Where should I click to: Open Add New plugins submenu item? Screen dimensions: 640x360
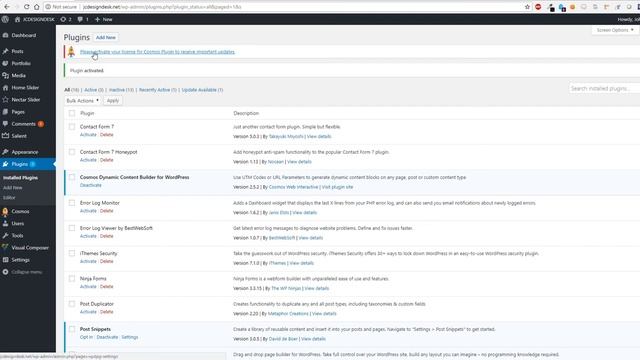coord(13,188)
